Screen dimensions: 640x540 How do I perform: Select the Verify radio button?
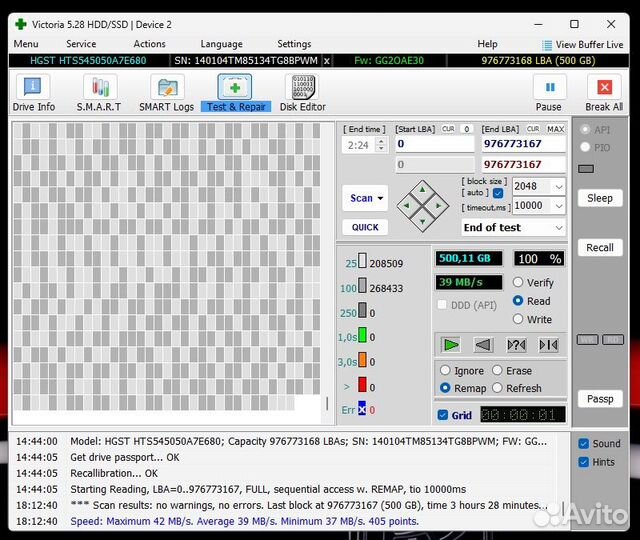518,283
